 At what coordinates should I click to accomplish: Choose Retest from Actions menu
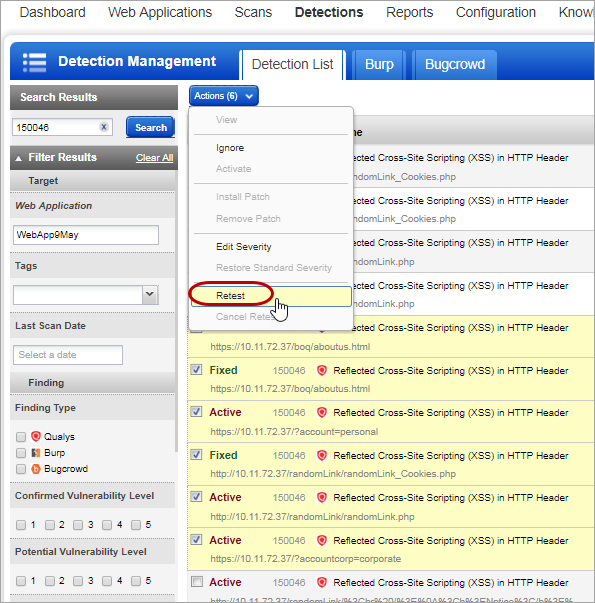point(271,296)
